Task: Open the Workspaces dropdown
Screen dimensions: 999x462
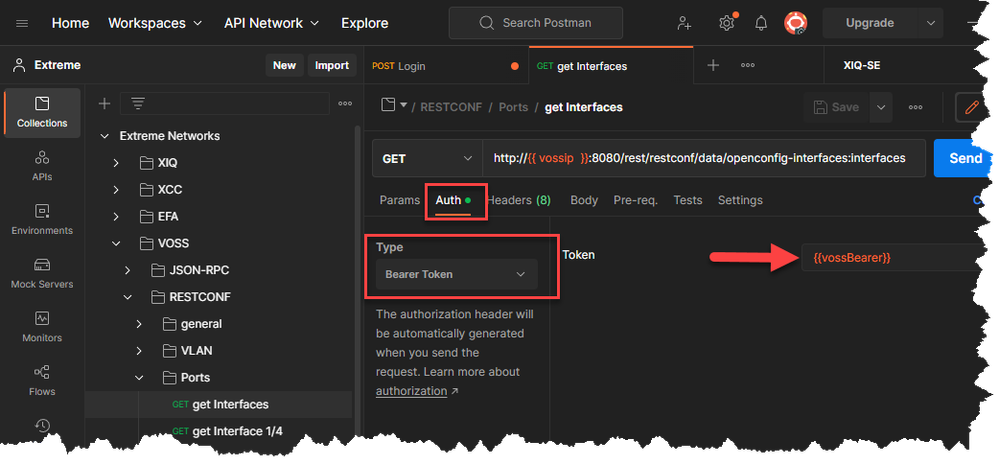Action: [155, 24]
